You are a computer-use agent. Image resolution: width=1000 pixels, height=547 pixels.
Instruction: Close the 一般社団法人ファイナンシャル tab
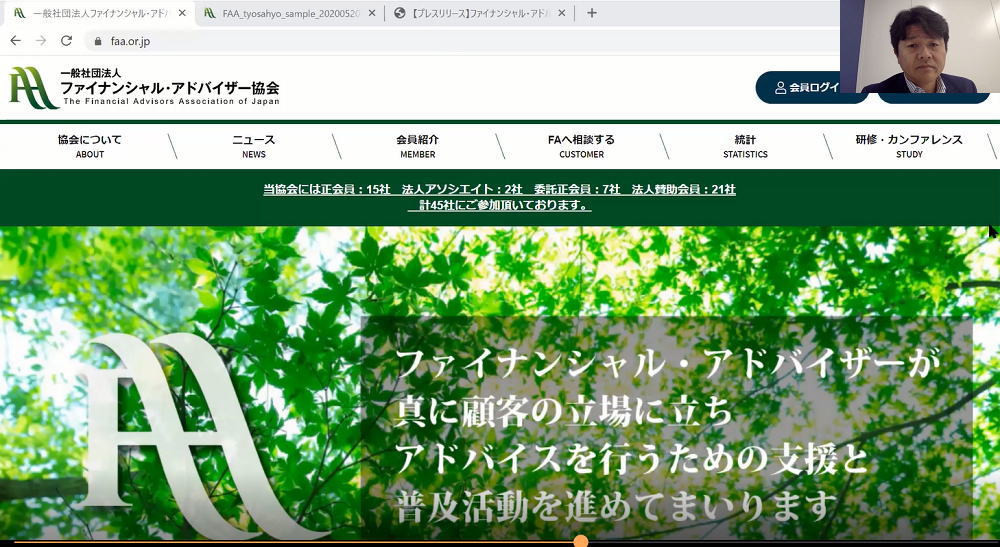(x=182, y=13)
